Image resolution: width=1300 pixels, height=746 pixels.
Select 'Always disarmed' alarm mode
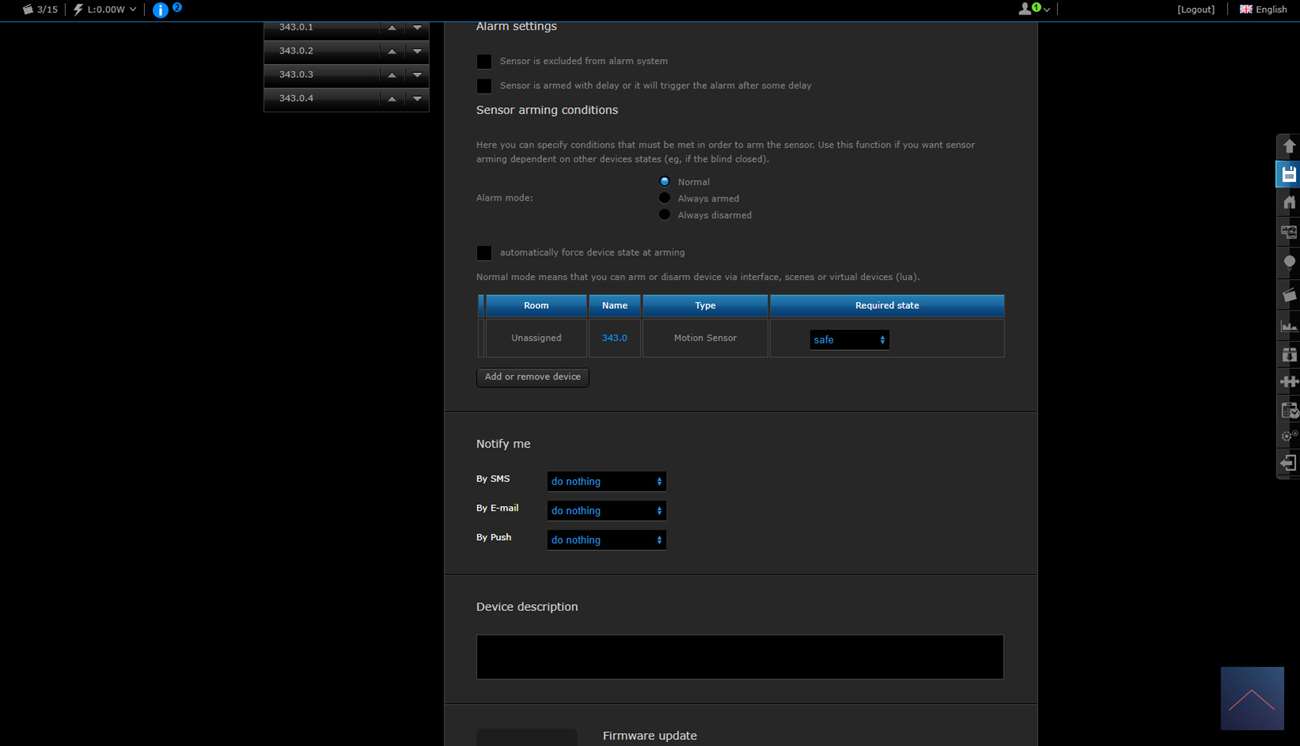tap(664, 215)
